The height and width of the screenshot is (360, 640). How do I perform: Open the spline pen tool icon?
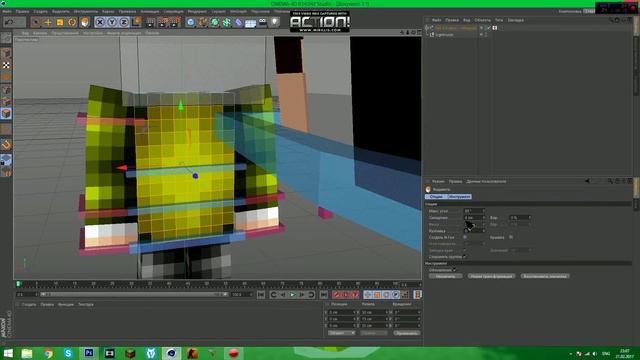click(202, 22)
